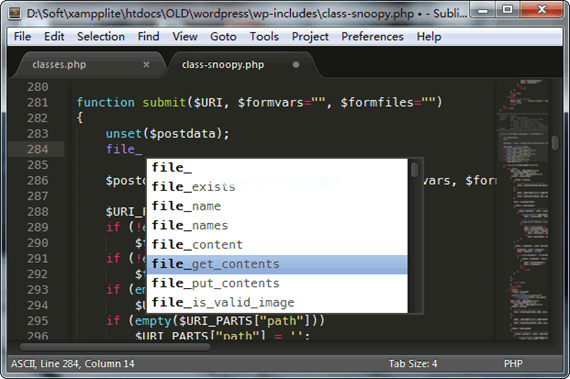Click line number 295 in gutter

(37, 321)
